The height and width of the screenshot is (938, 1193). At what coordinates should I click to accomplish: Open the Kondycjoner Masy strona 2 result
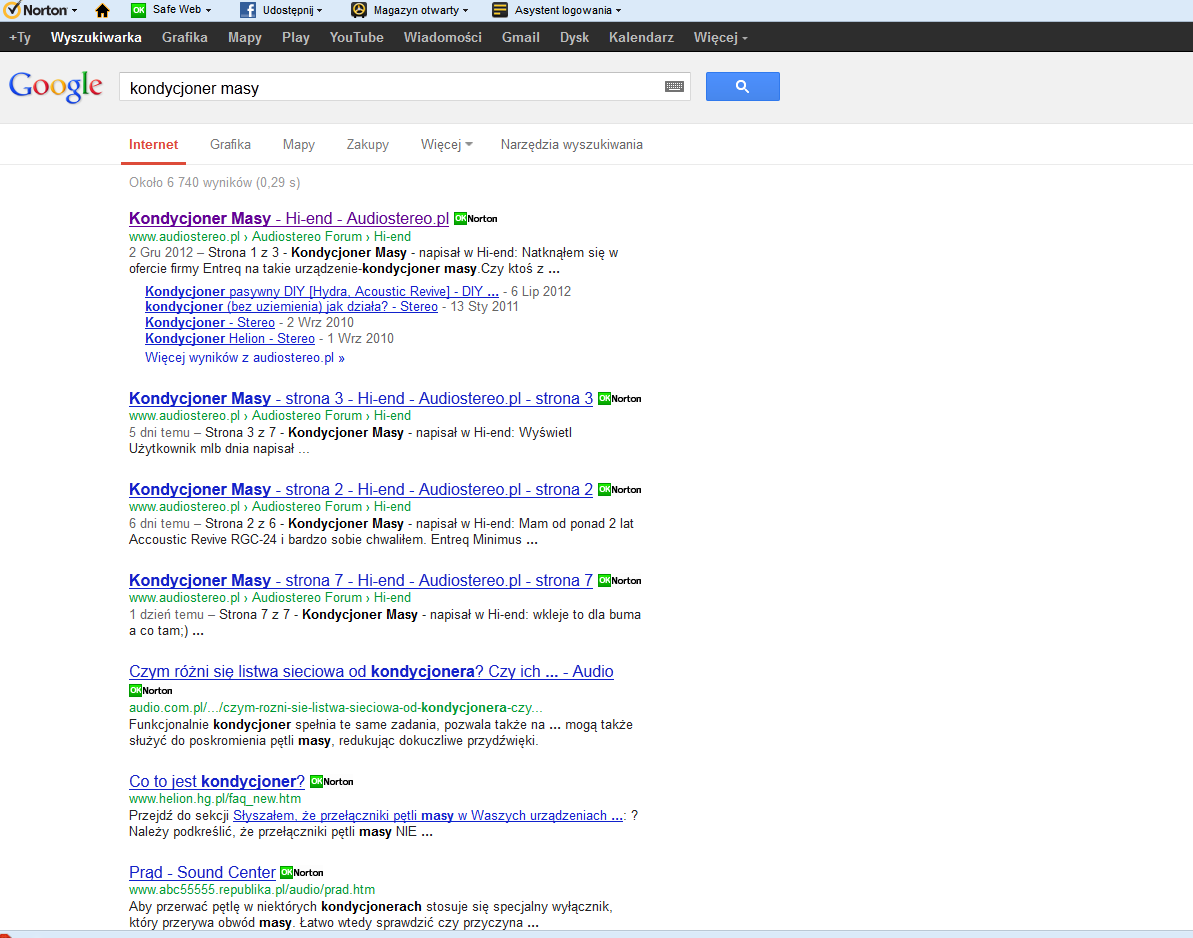coord(361,489)
